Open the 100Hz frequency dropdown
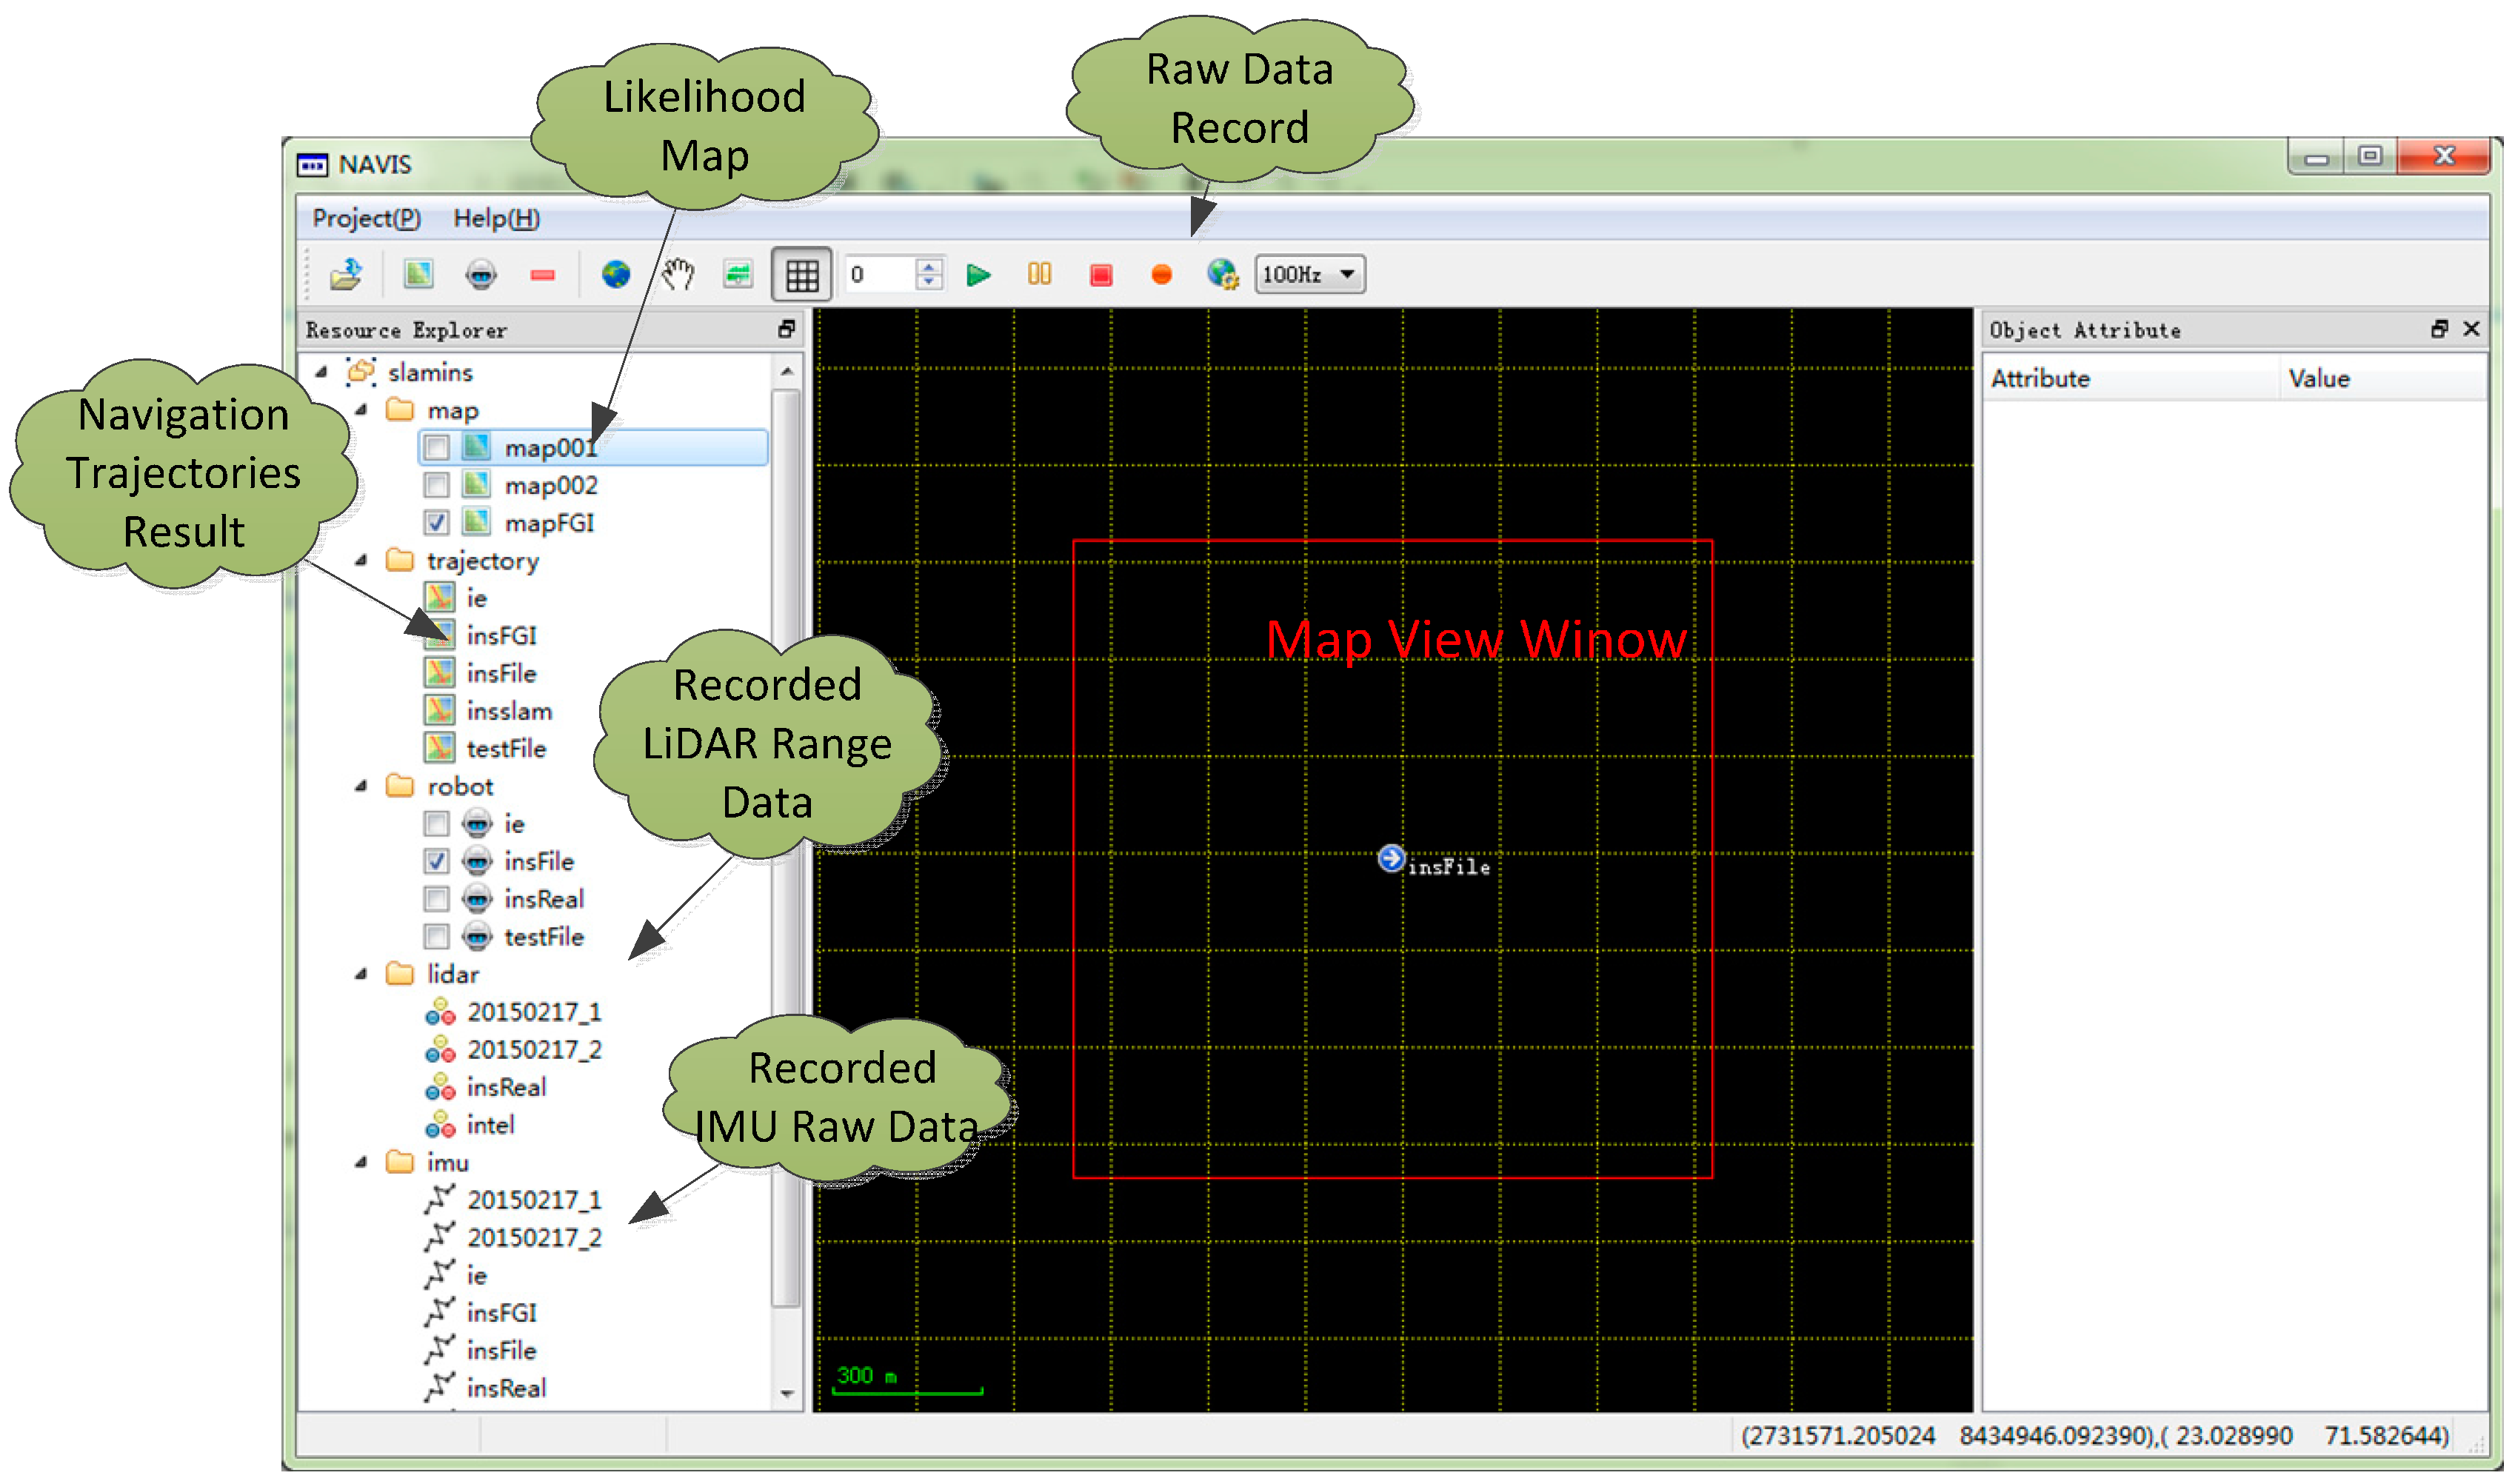The width and height of the screenshot is (2518, 1484). pos(1310,274)
